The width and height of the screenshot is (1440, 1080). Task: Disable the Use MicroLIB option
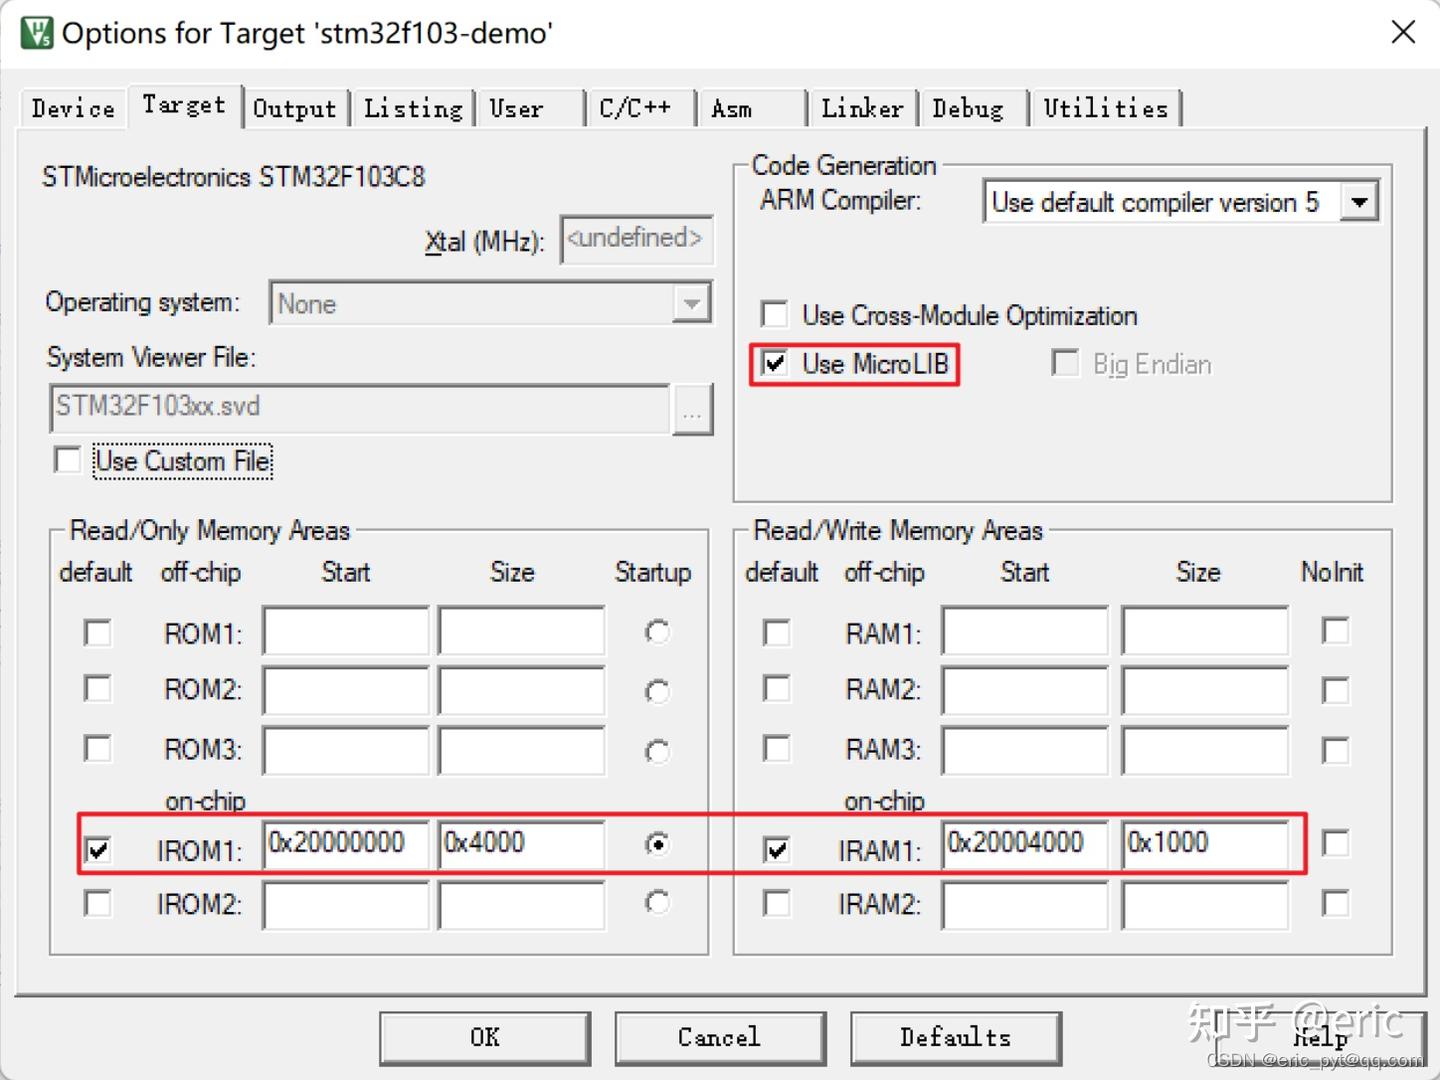tap(774, 364)
